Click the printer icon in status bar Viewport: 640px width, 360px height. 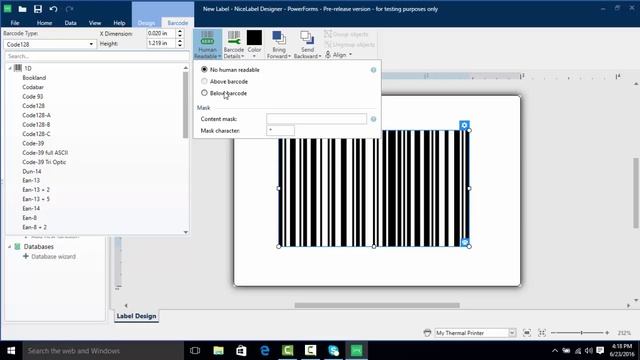[x=427, y=333]
